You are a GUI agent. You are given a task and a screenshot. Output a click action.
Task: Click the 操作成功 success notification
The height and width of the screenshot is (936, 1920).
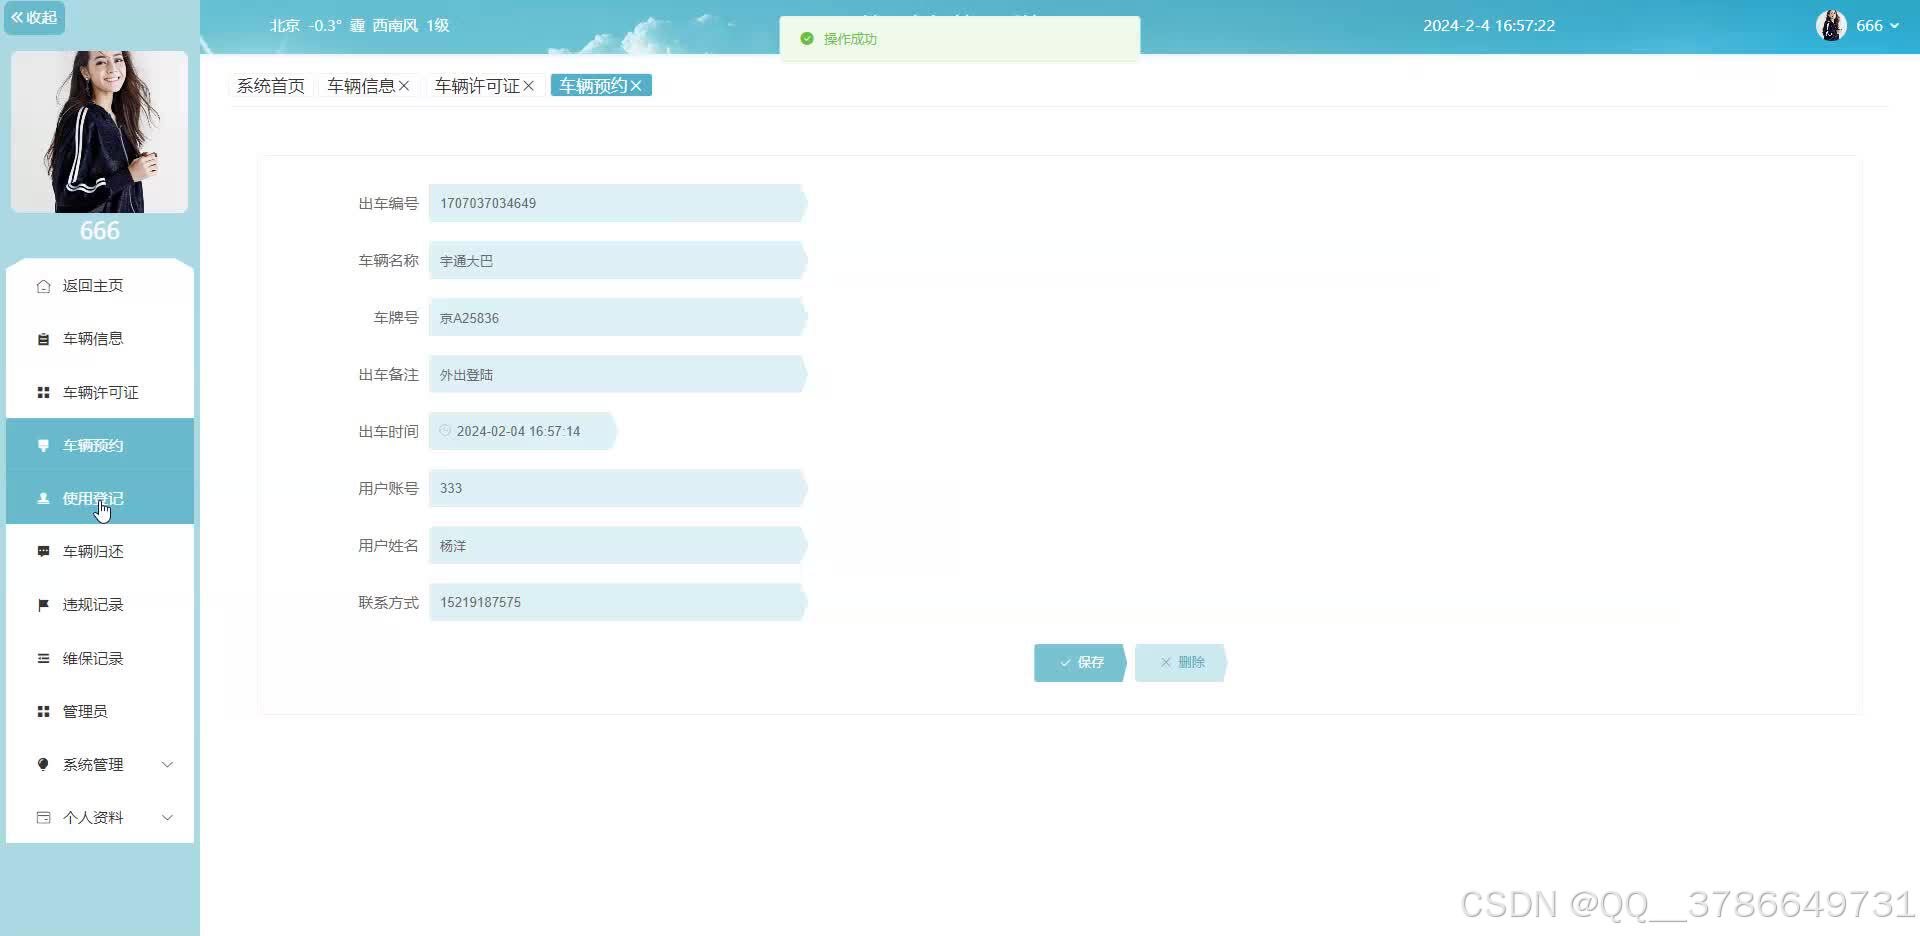click(959, 39)
